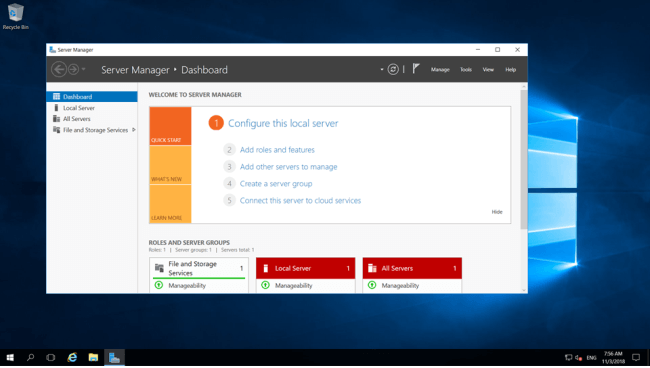Open the What's New tile
Screen dimensions: 650x368
click(x=170, y=165)
